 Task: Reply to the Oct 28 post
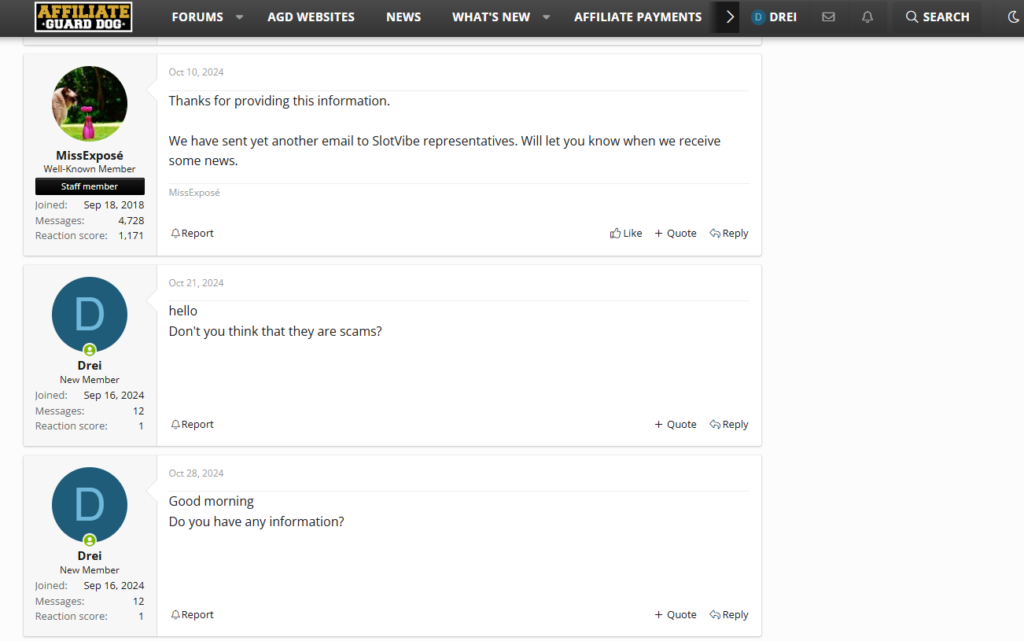click(729, 615)
